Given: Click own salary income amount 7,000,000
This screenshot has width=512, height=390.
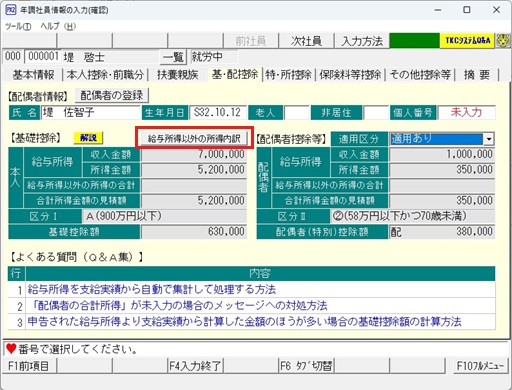Looking at the screenshot, I should tap(194, 155).
